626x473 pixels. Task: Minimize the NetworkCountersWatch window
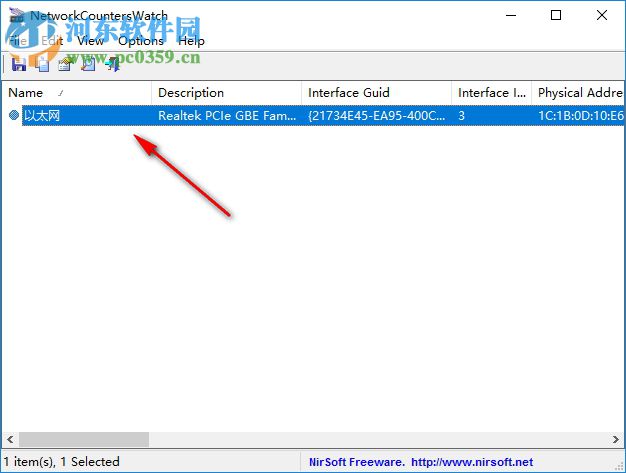click(511, 16)
